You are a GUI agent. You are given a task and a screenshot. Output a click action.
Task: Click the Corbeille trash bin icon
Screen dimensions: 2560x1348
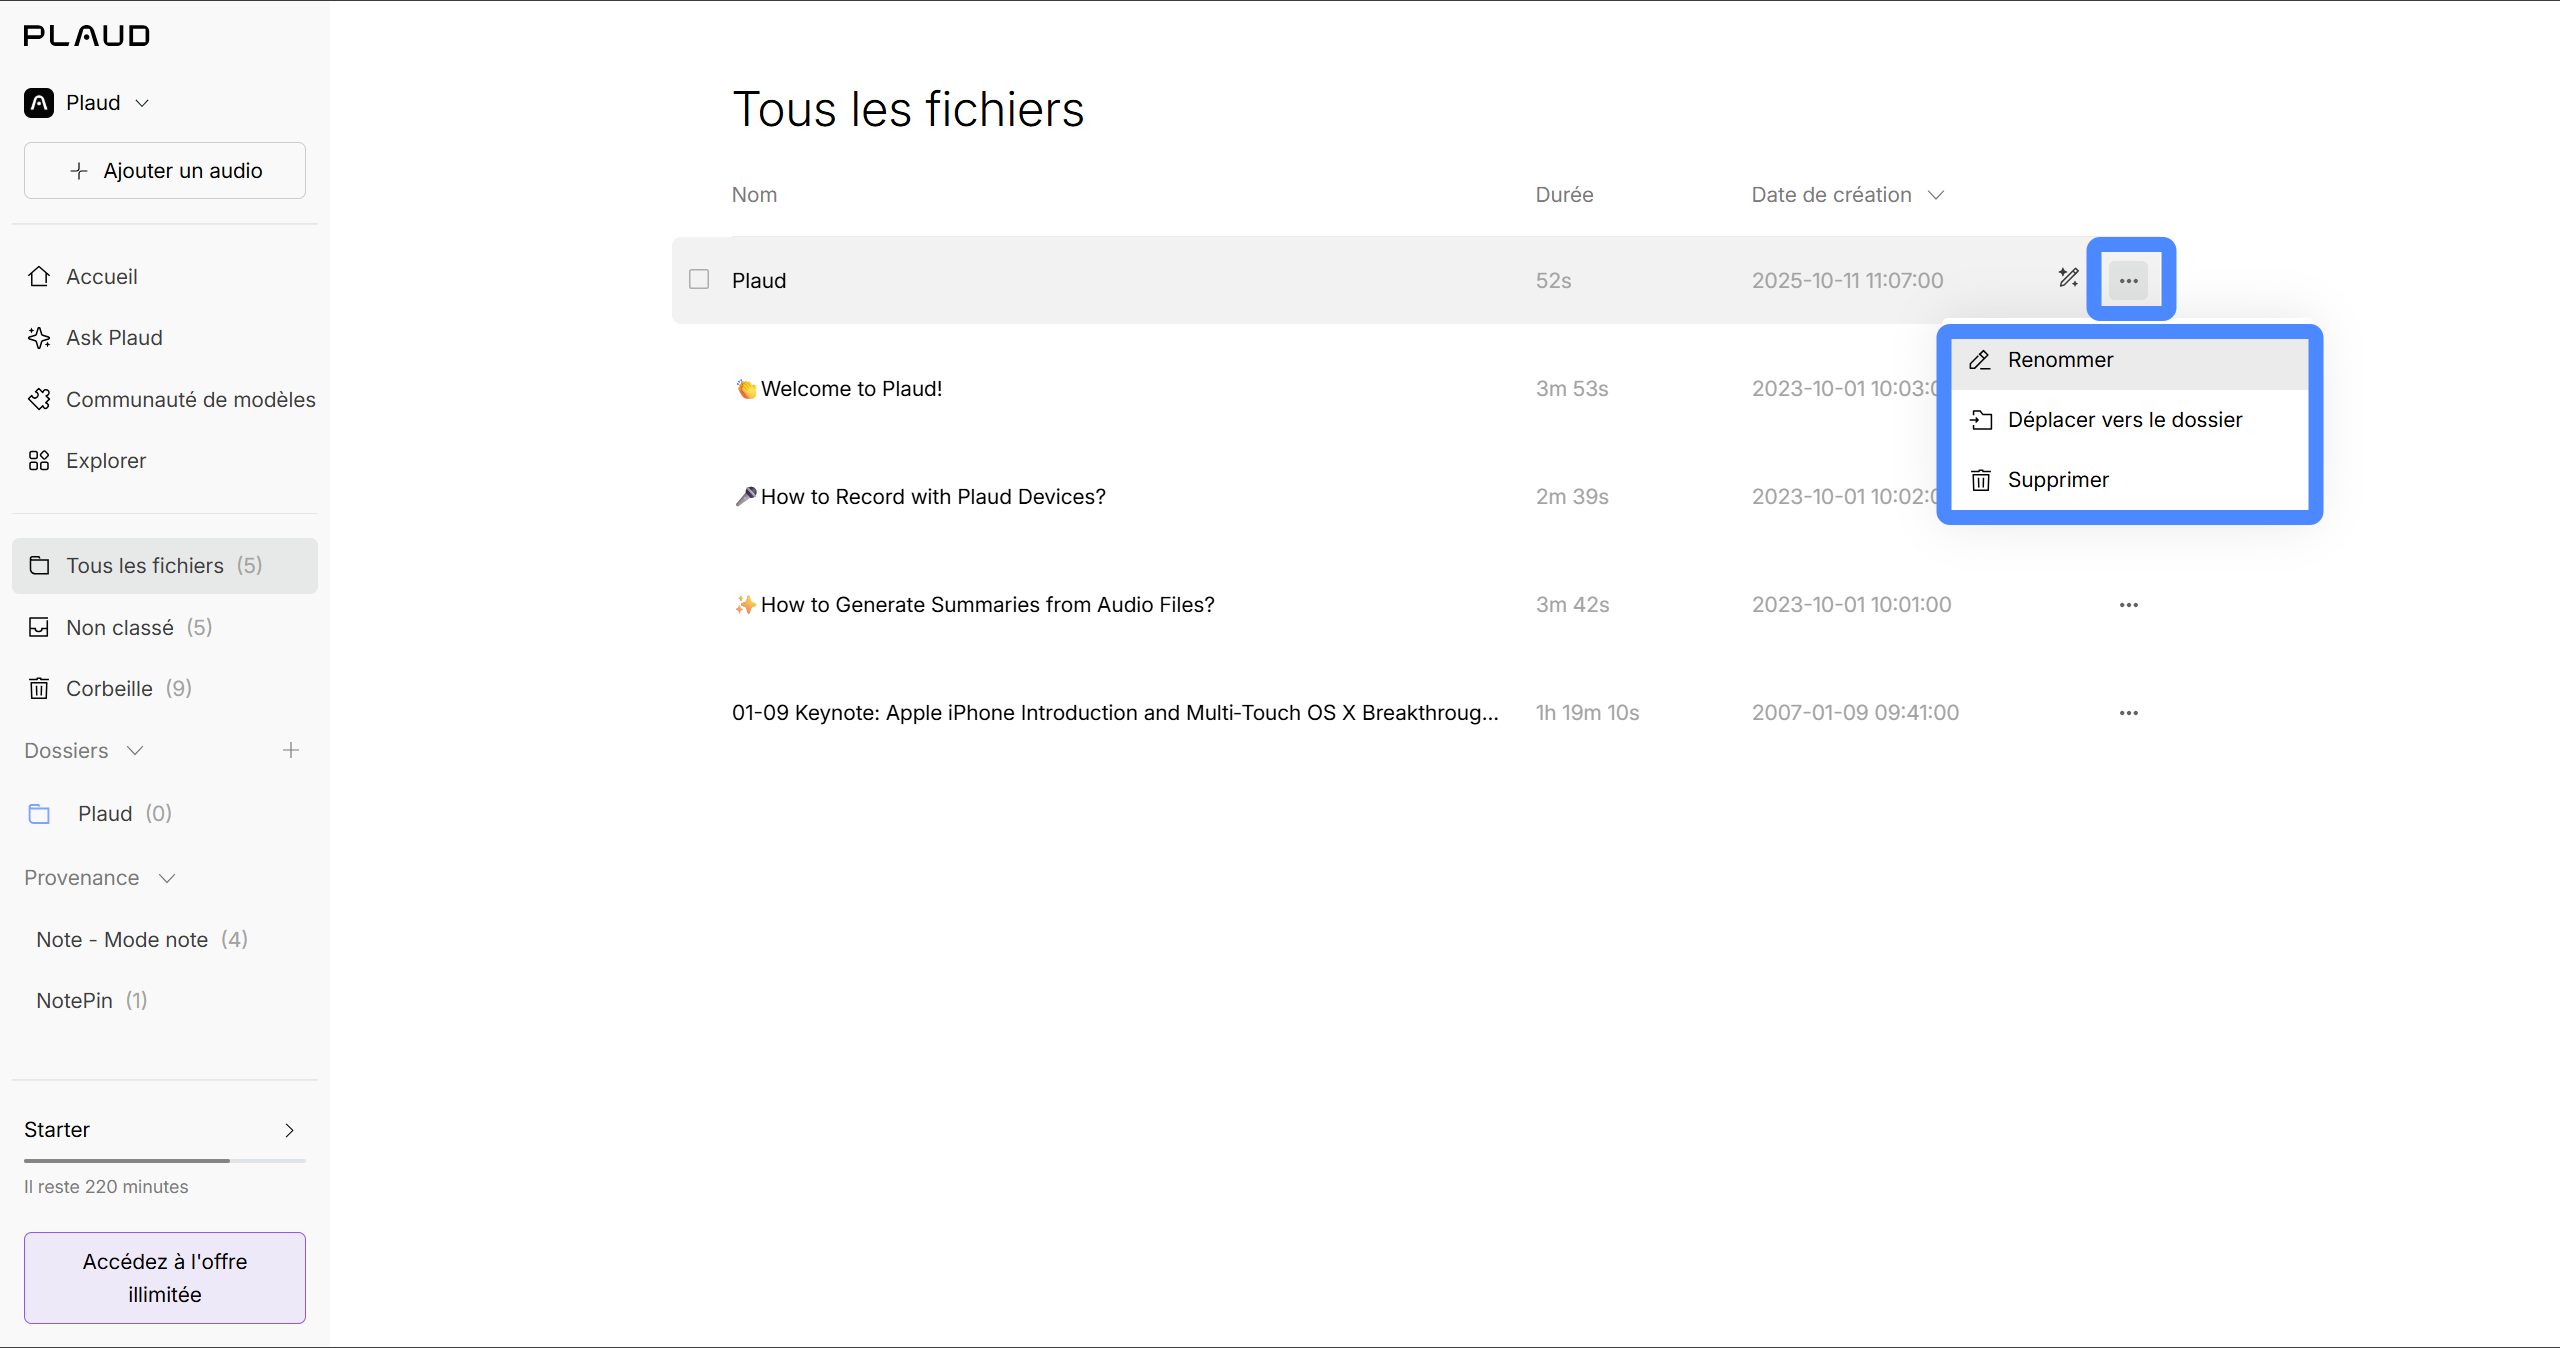(x=39, y=689)
